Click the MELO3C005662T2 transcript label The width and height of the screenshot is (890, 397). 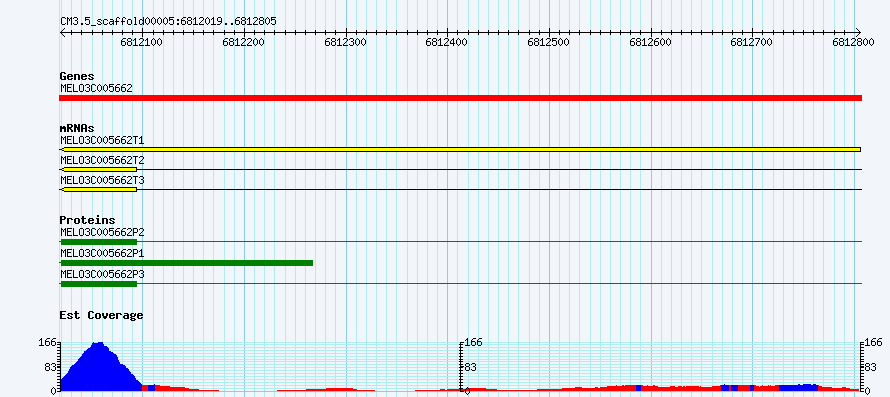pos(102,160)
